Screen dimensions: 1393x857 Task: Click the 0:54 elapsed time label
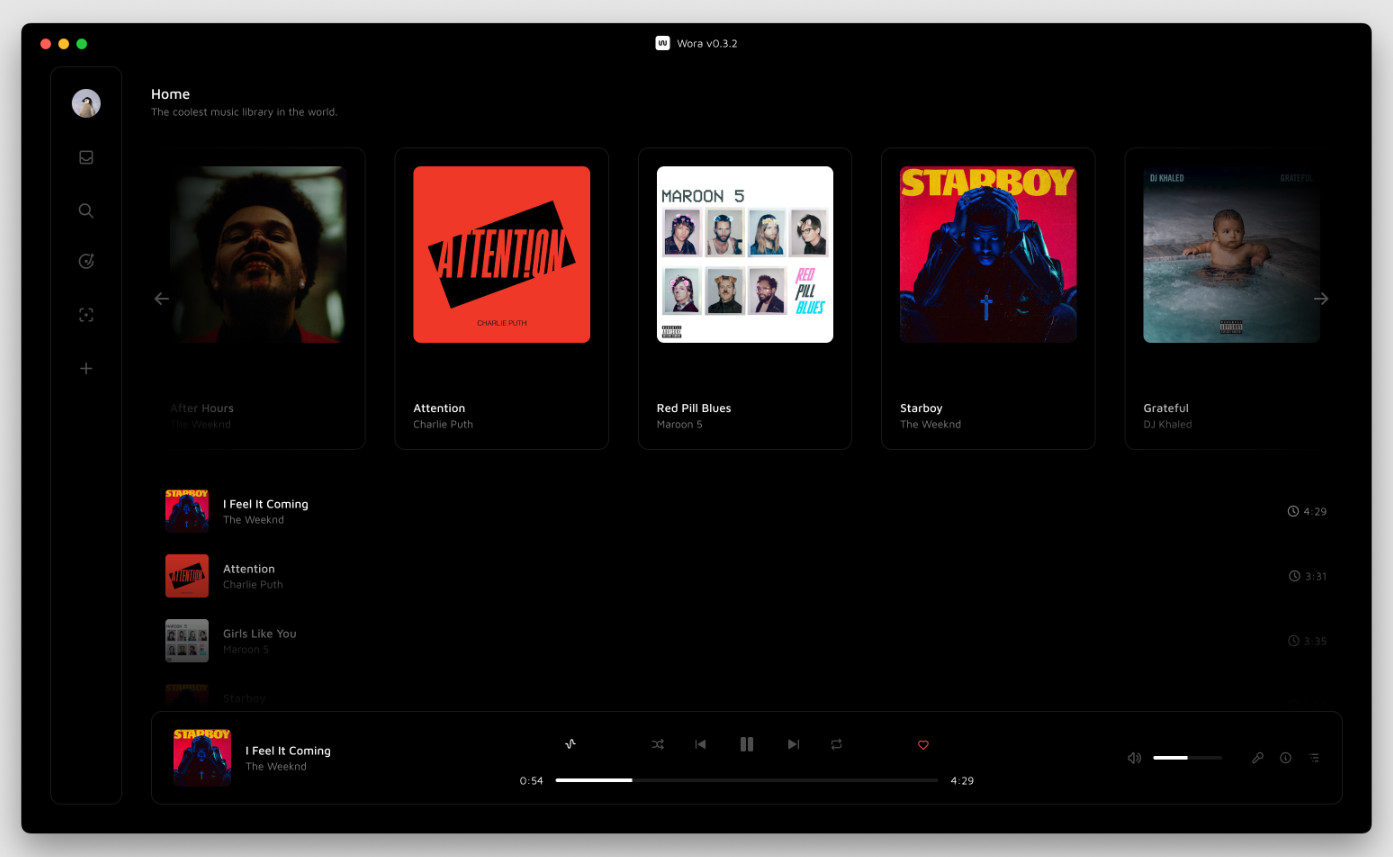pyautogui.click(x=531, y=781)
